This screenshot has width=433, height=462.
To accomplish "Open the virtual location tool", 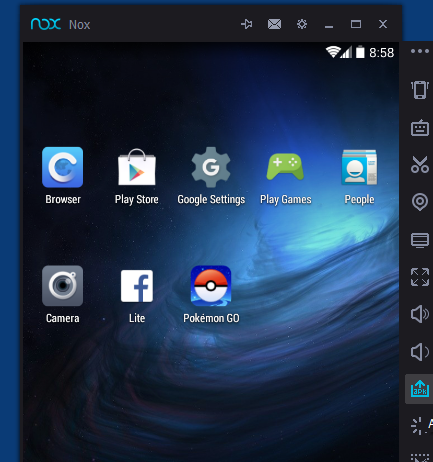I will point(420,202).
